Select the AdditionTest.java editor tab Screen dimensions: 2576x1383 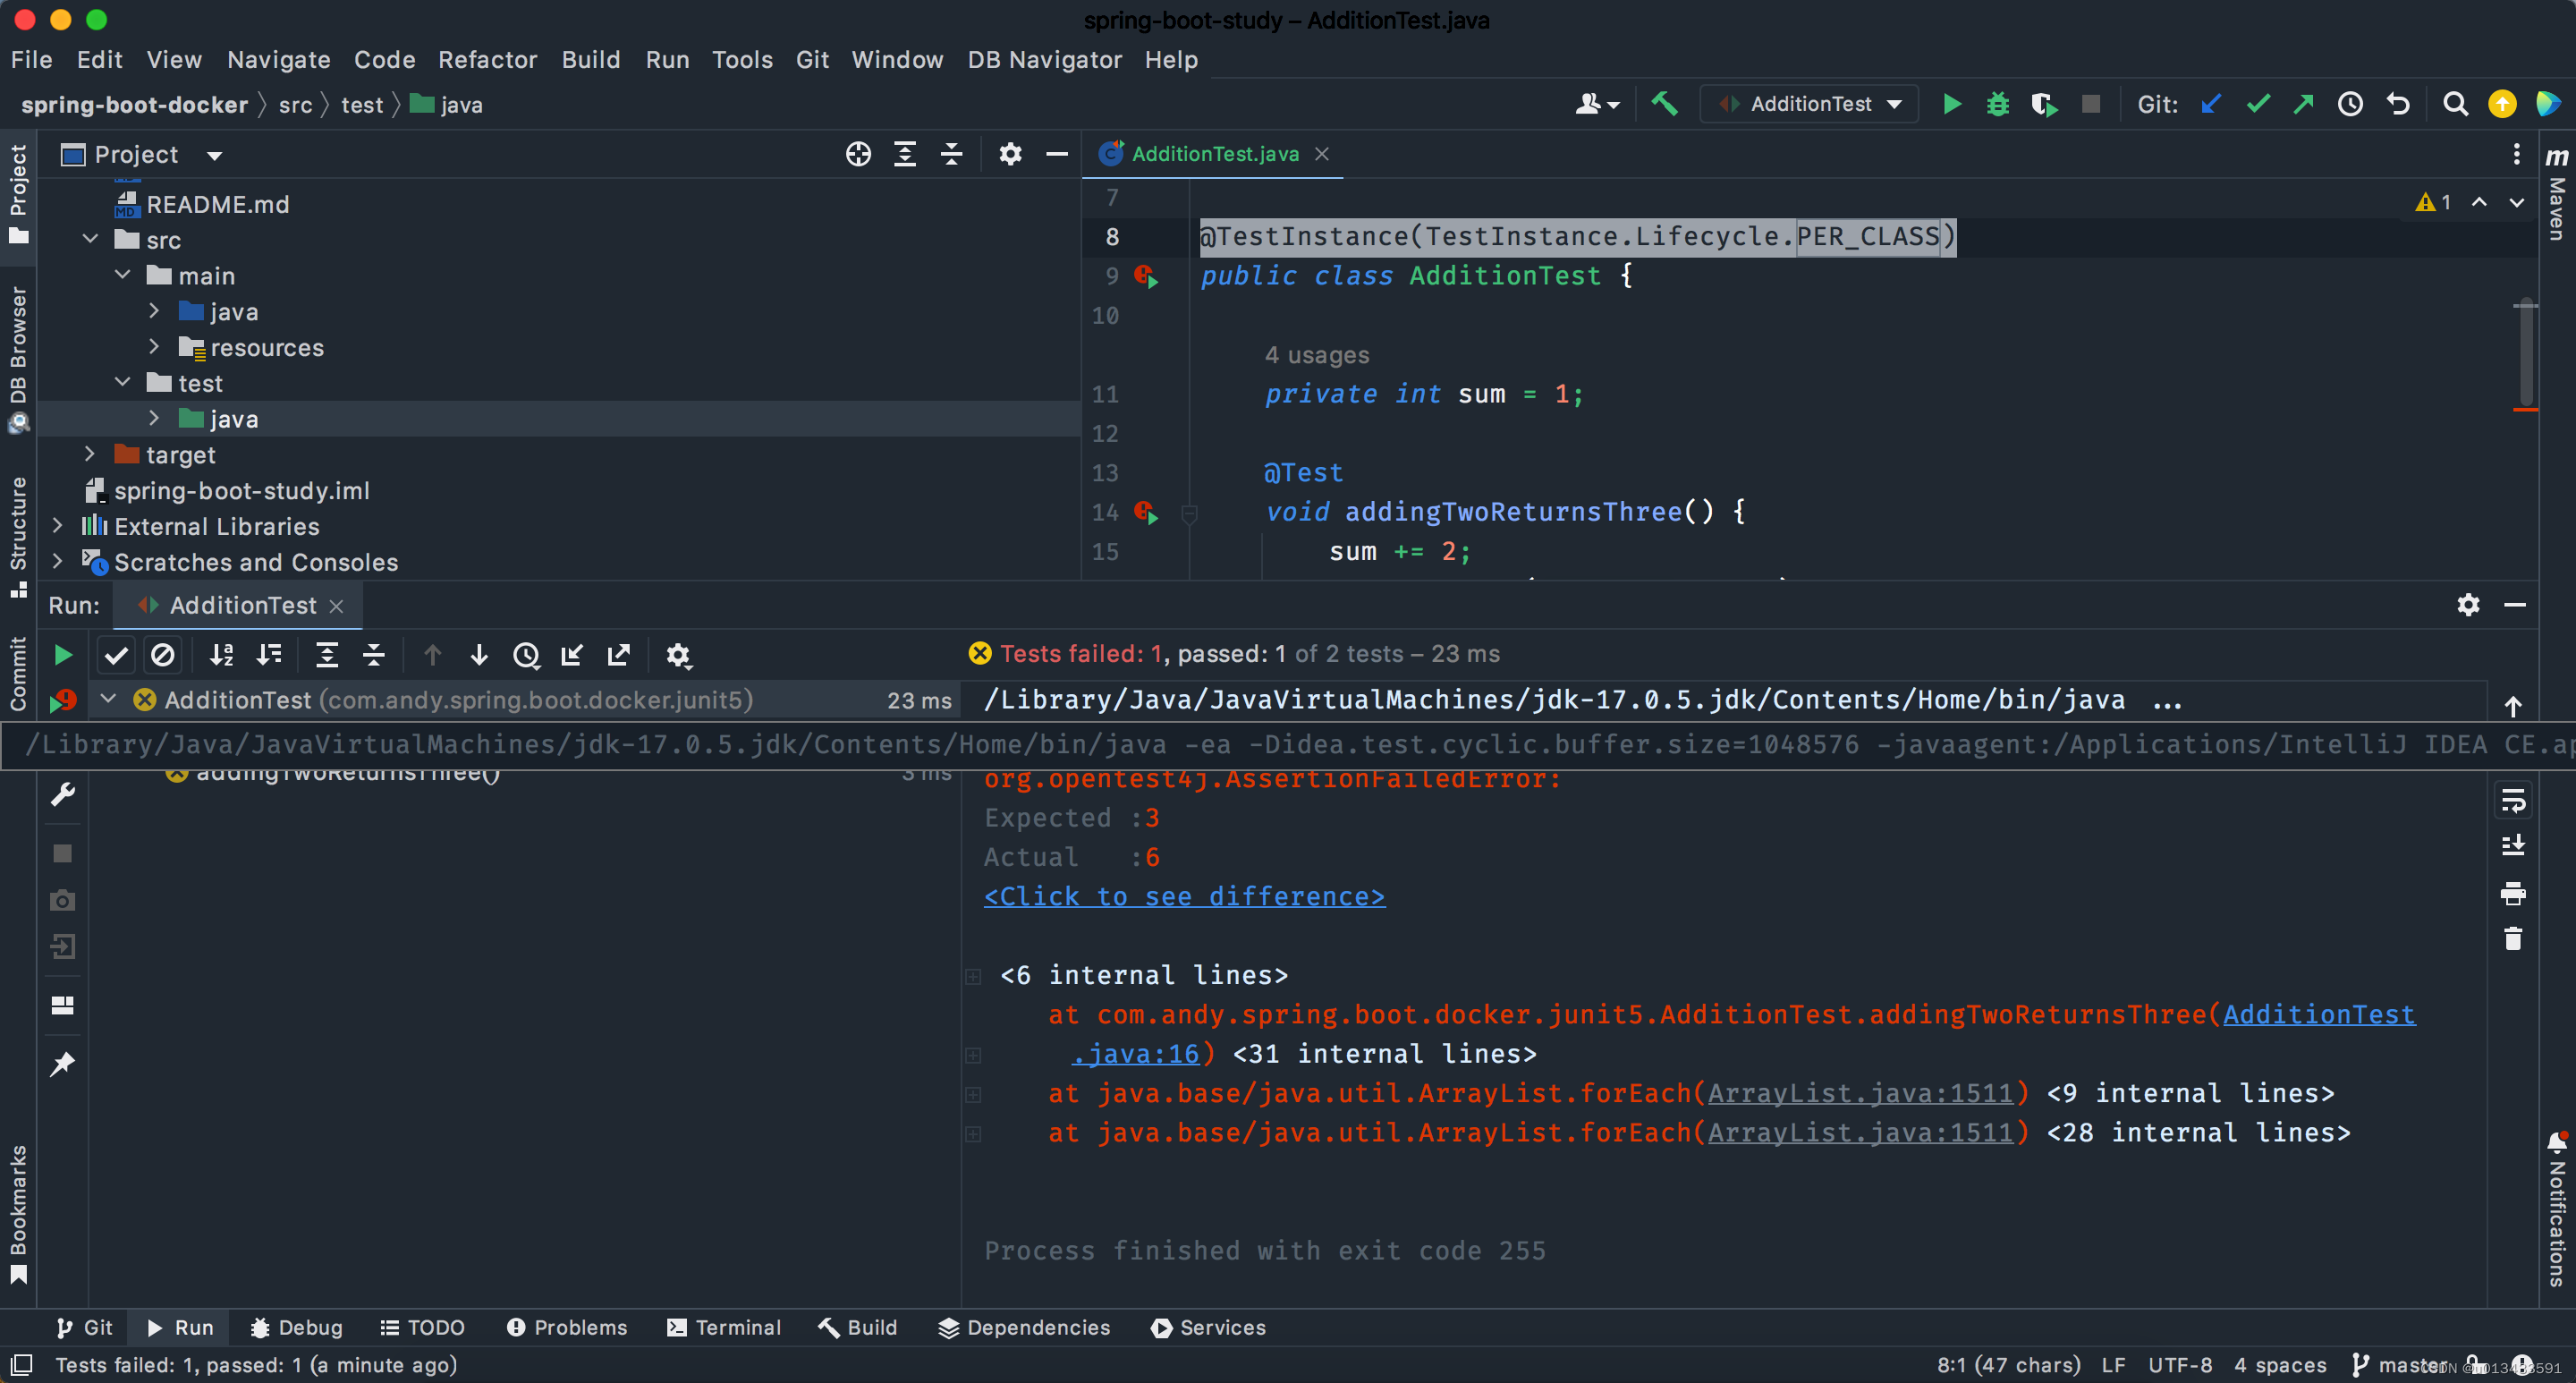tap(1214, 154)
